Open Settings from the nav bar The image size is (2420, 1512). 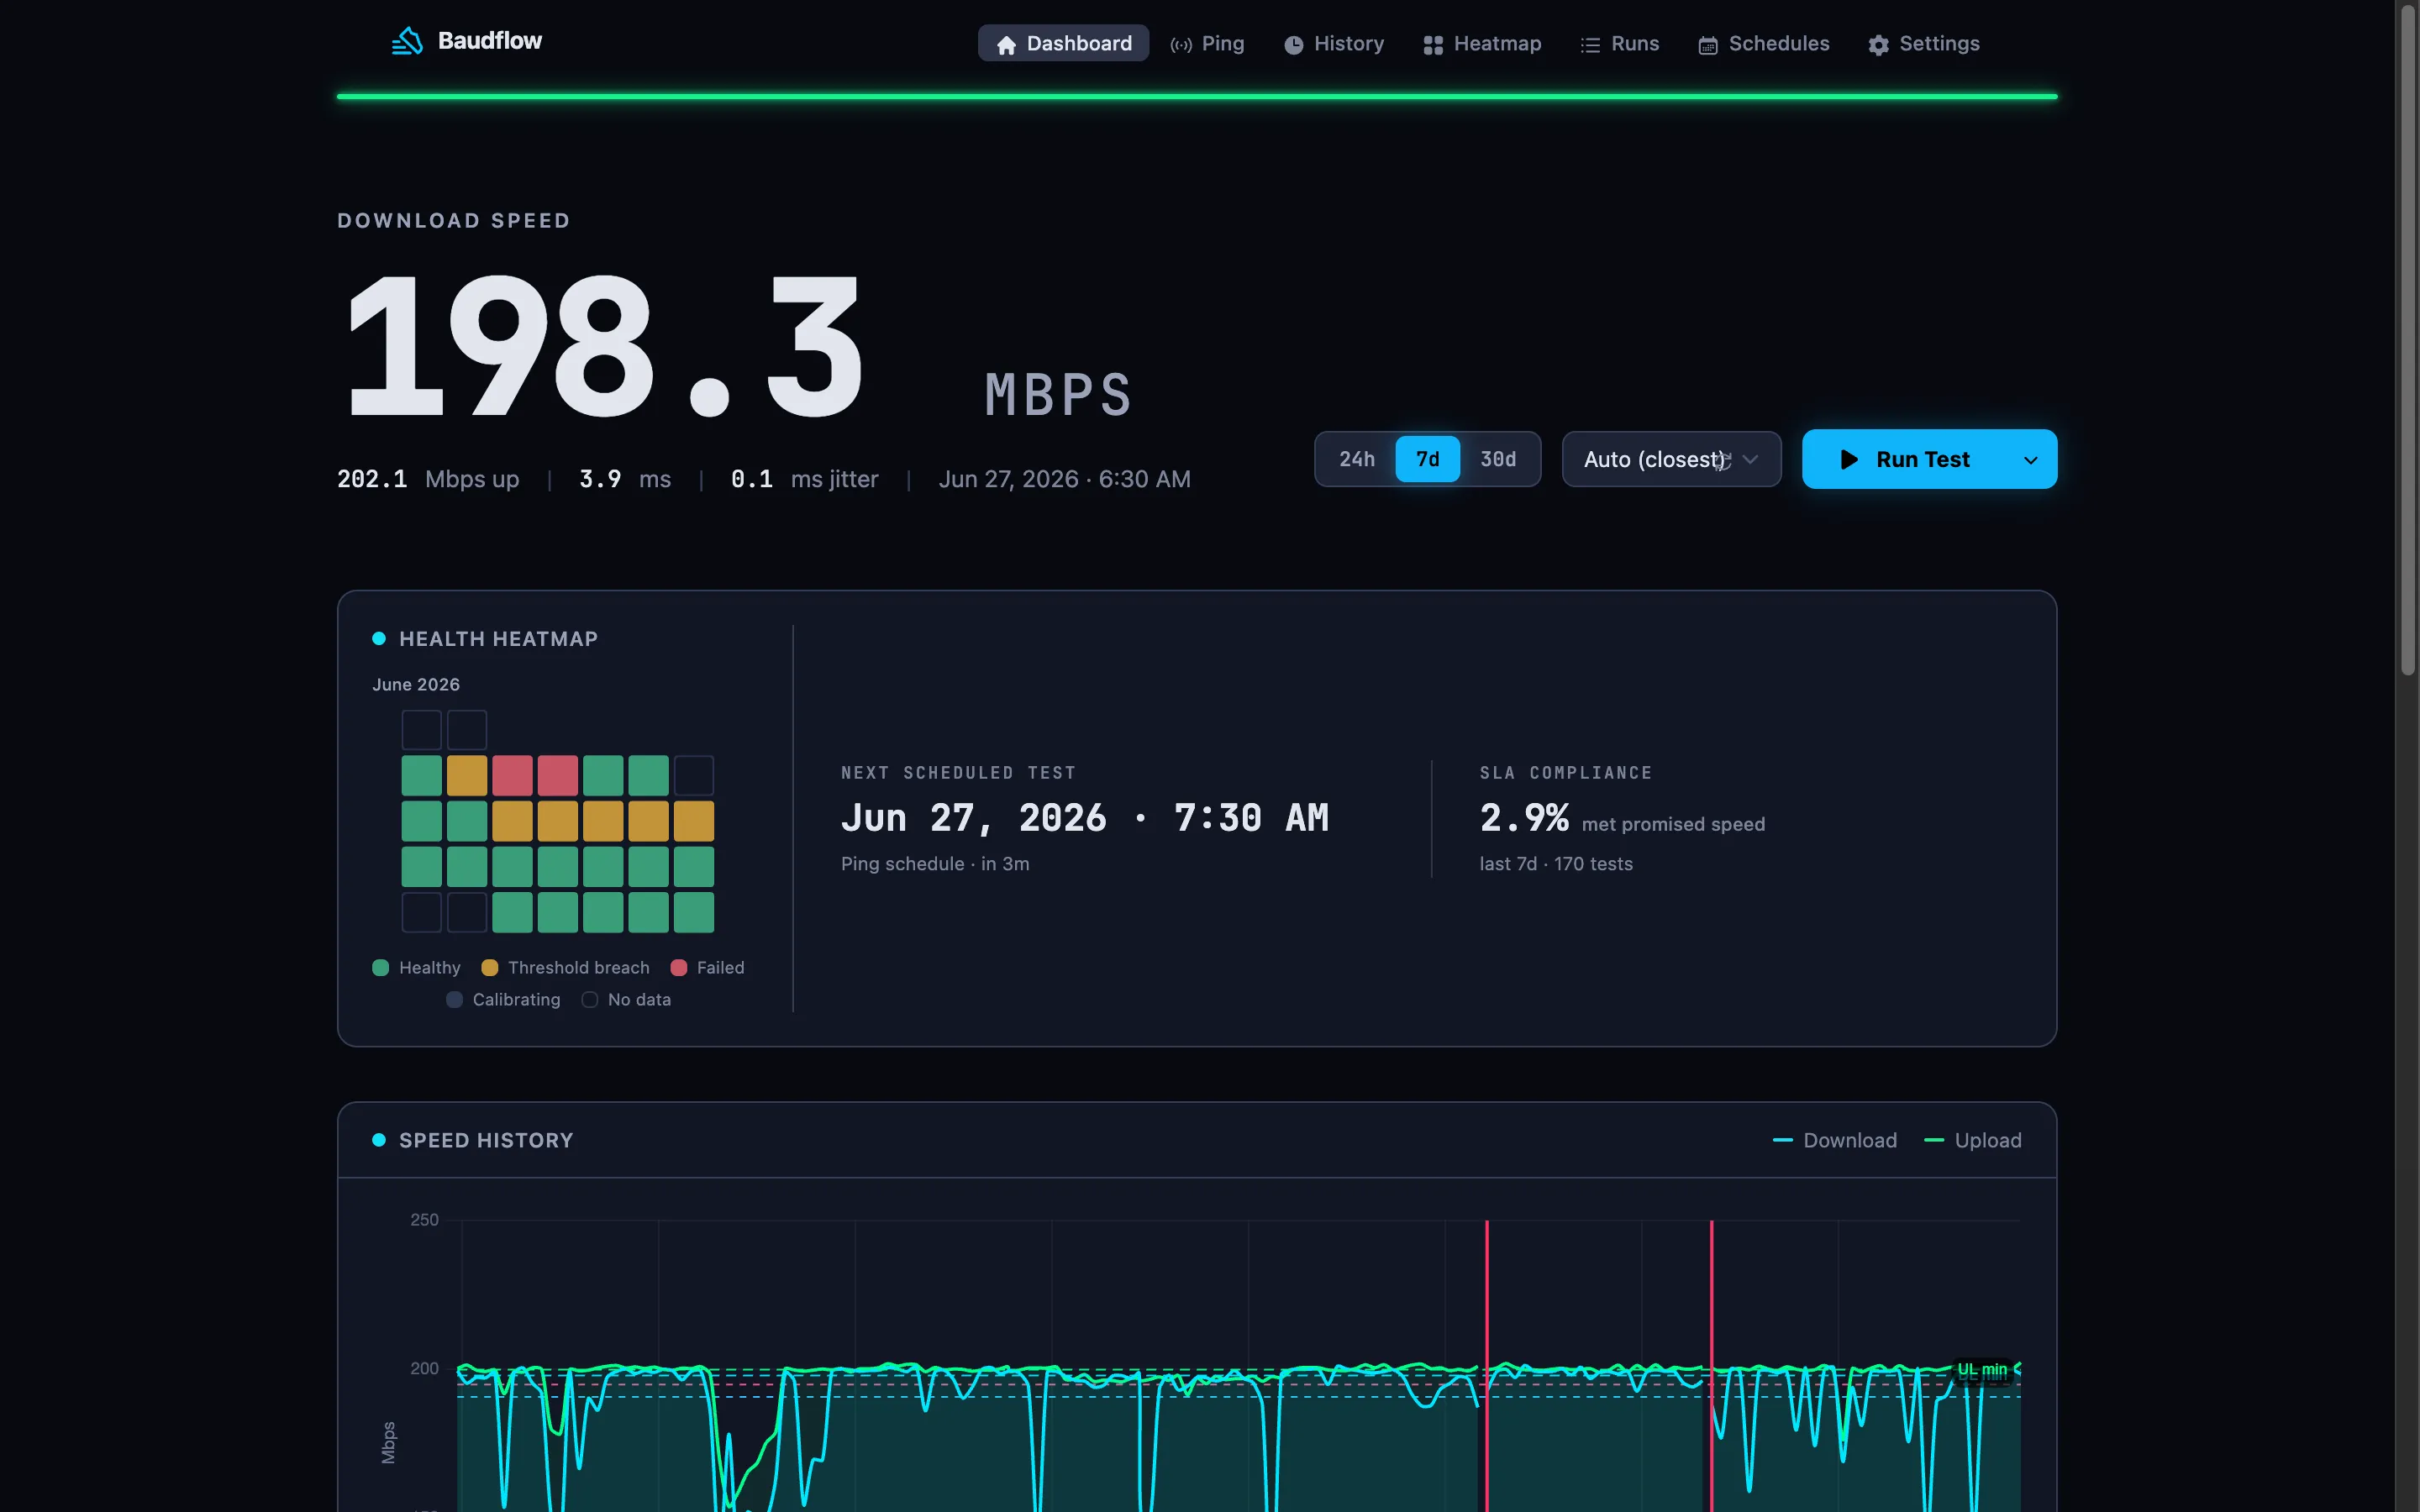pyautogui.click(x=1924, y=43)
